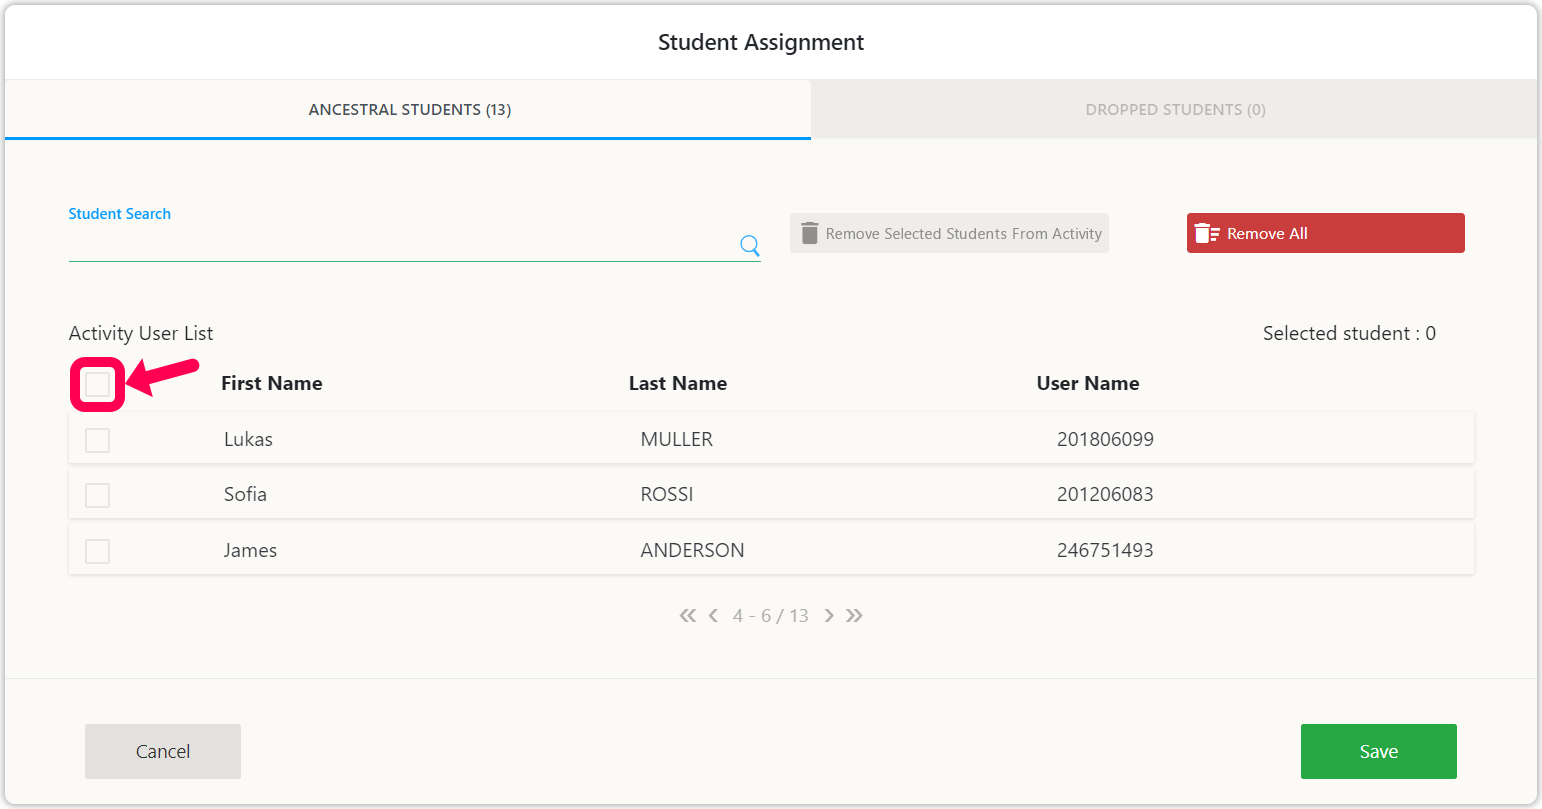Click last name MULLER
1542x809 pixels.
(677, 439)
